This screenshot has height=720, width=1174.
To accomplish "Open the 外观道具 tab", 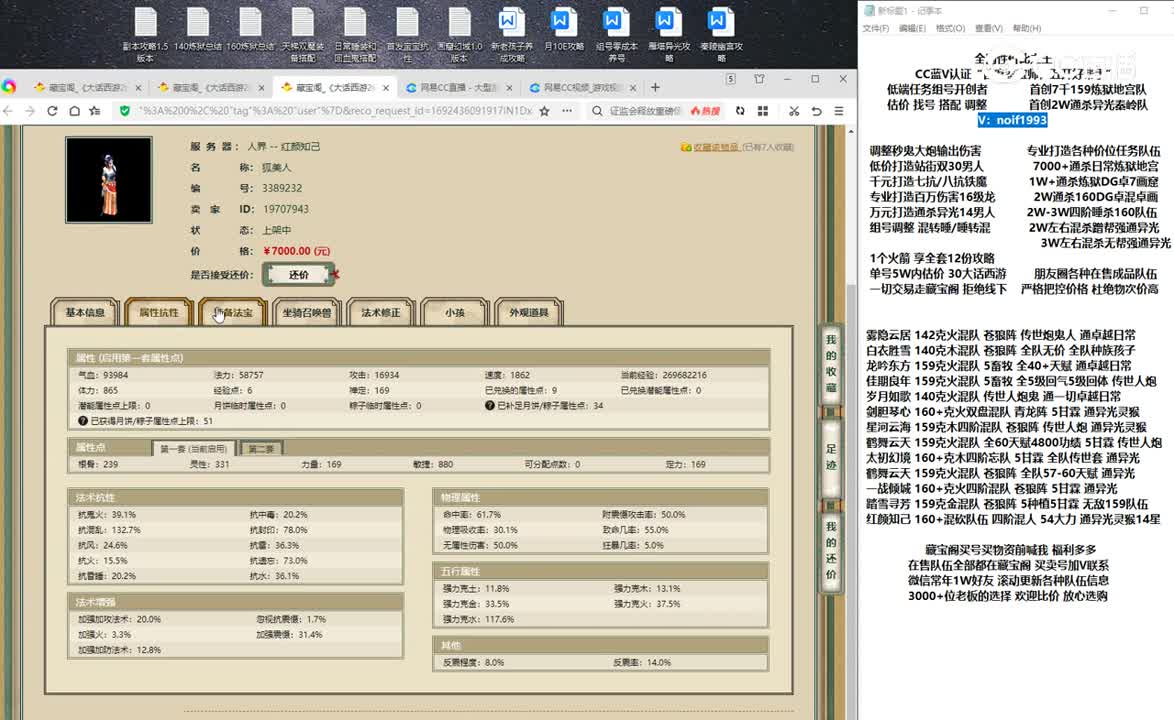I will coord(529,312).
